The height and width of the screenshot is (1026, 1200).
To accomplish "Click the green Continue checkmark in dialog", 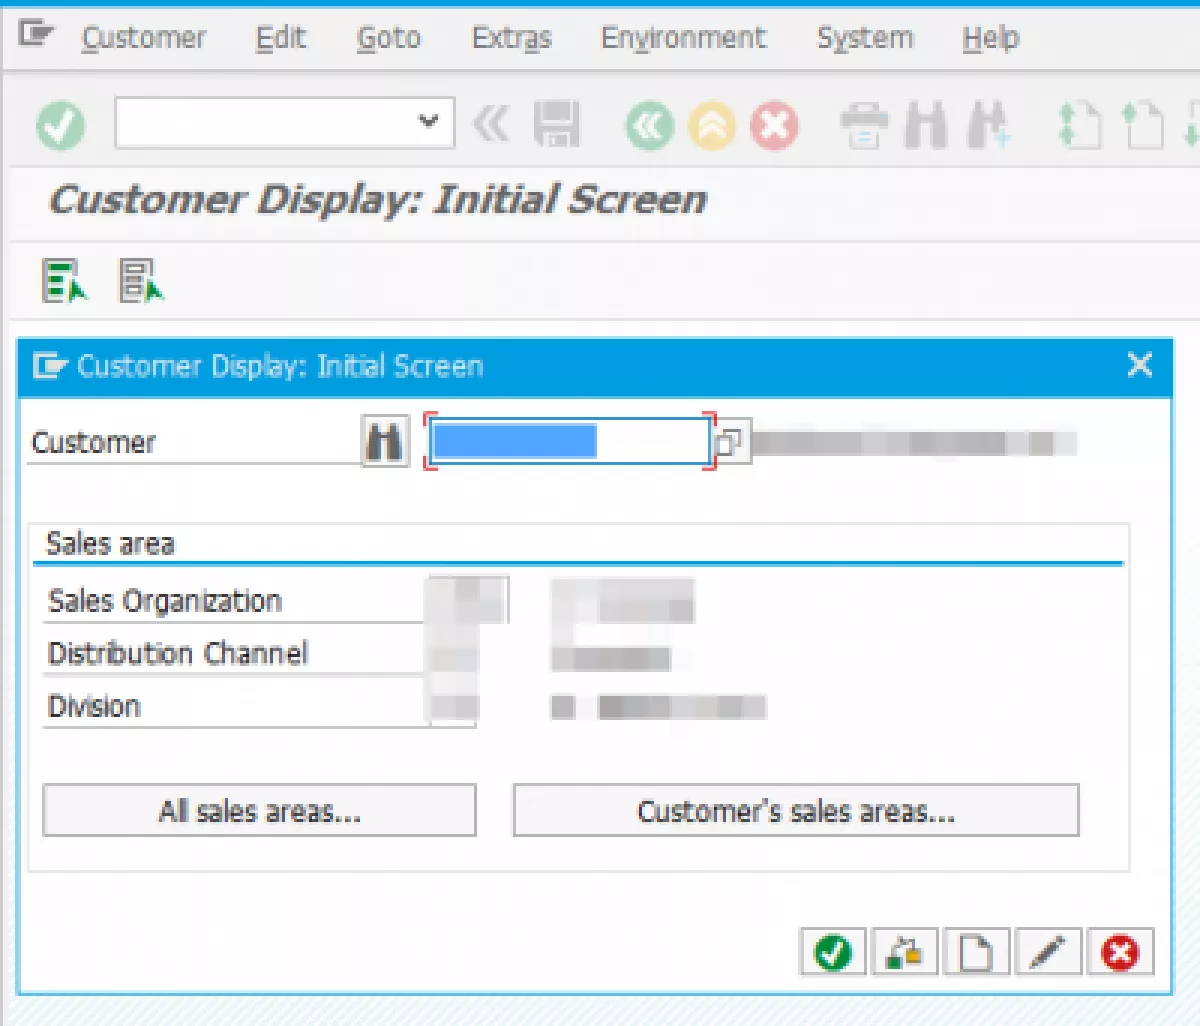I will (x=833, y=951).
